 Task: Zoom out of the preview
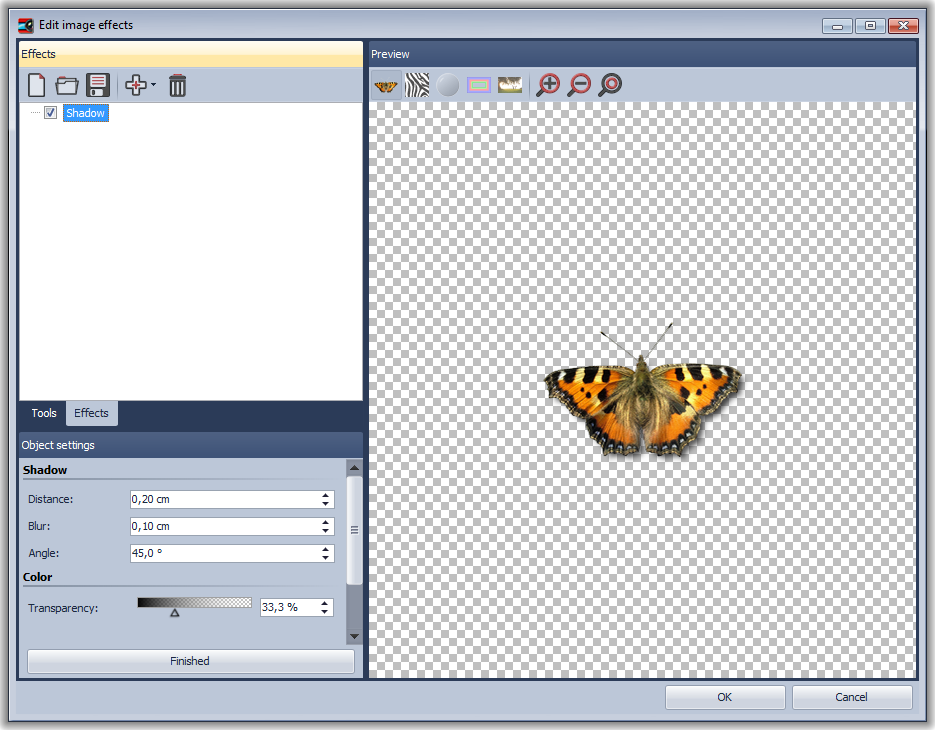[x=579, y=85]
